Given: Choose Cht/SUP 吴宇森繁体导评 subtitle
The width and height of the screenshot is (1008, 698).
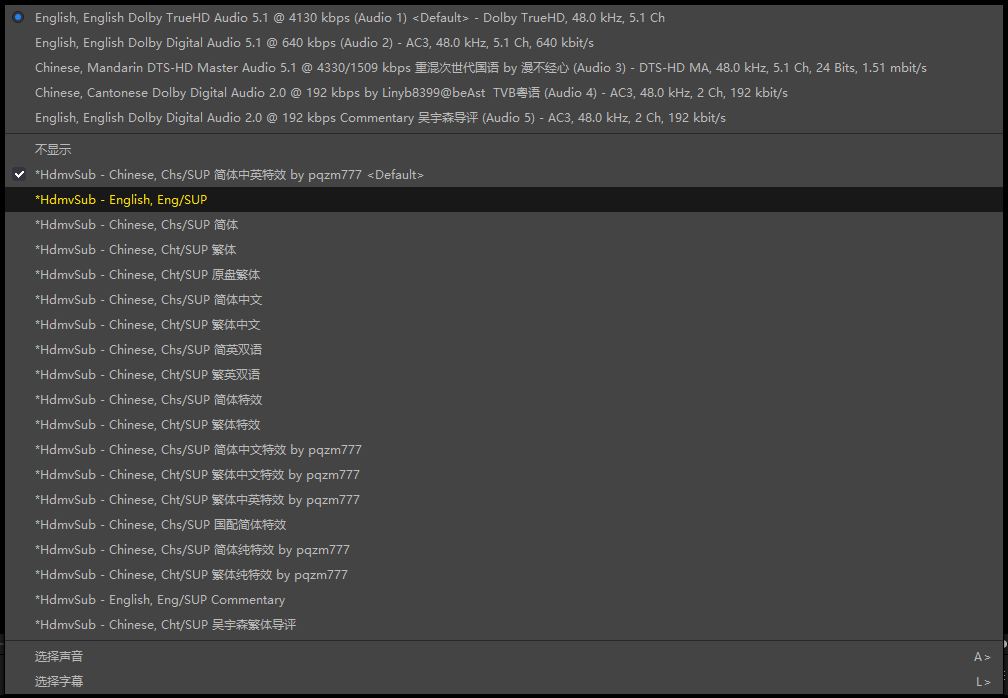Looking at the screenshot, I should coord(165,625).
